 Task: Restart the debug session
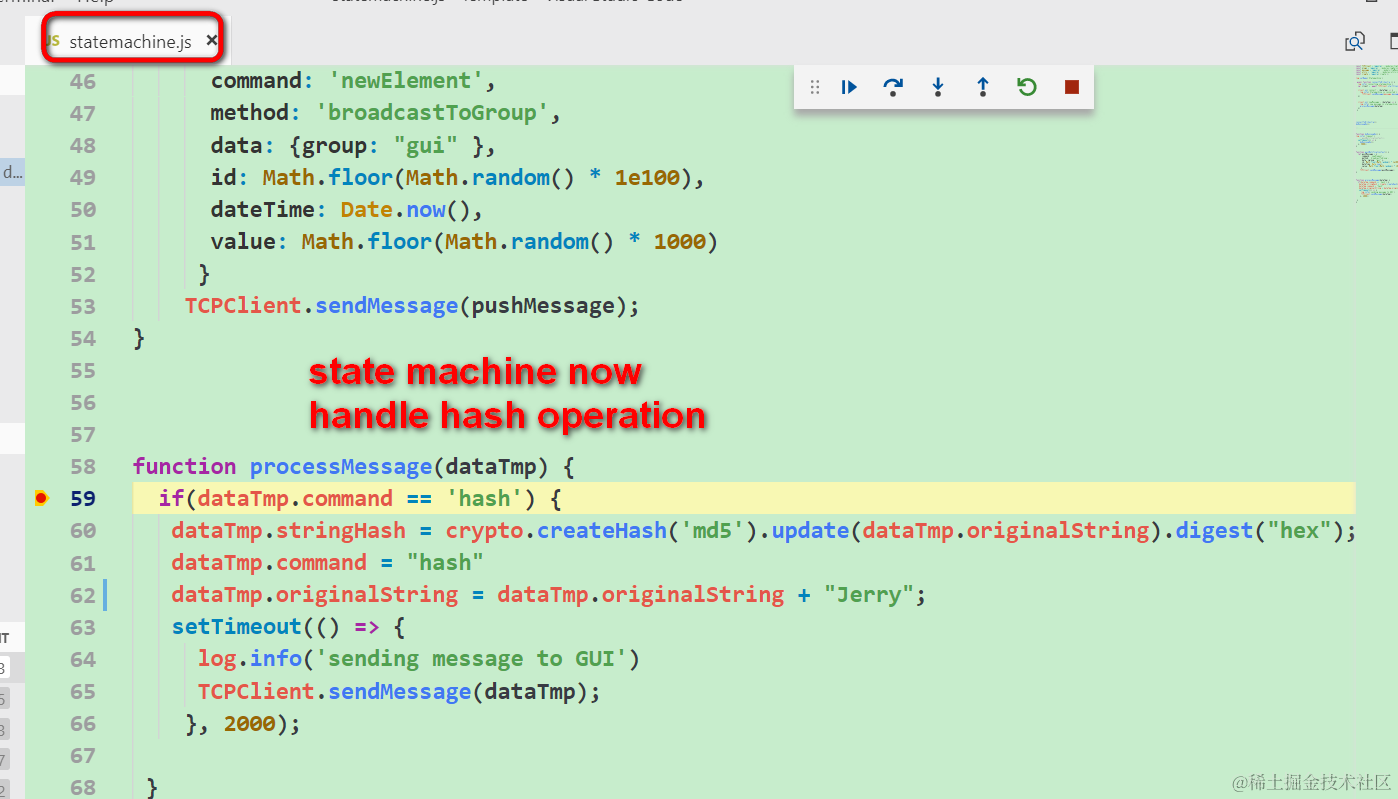click(1027, 87)
